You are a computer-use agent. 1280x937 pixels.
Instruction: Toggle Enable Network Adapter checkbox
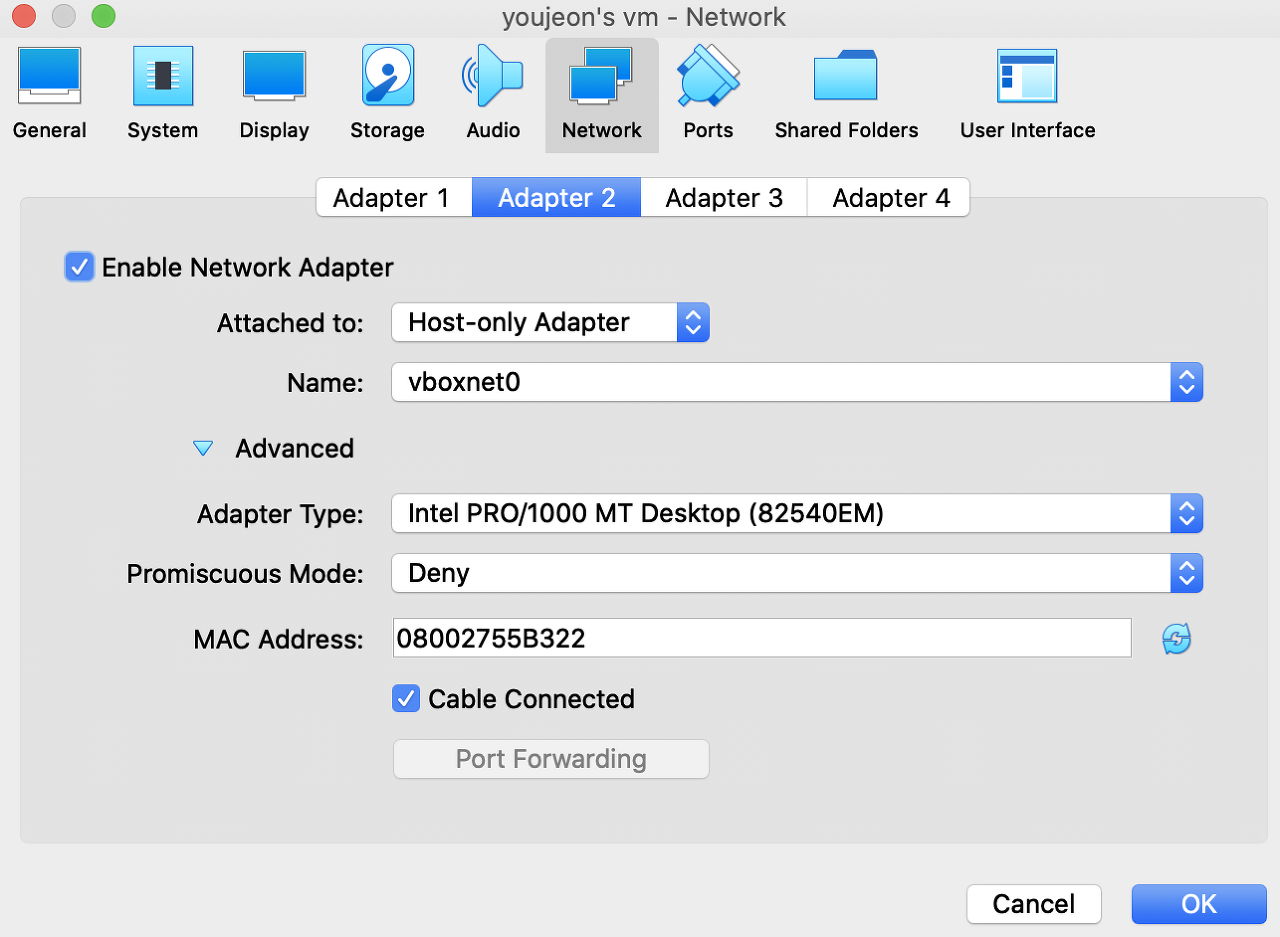tap(79, 267)
